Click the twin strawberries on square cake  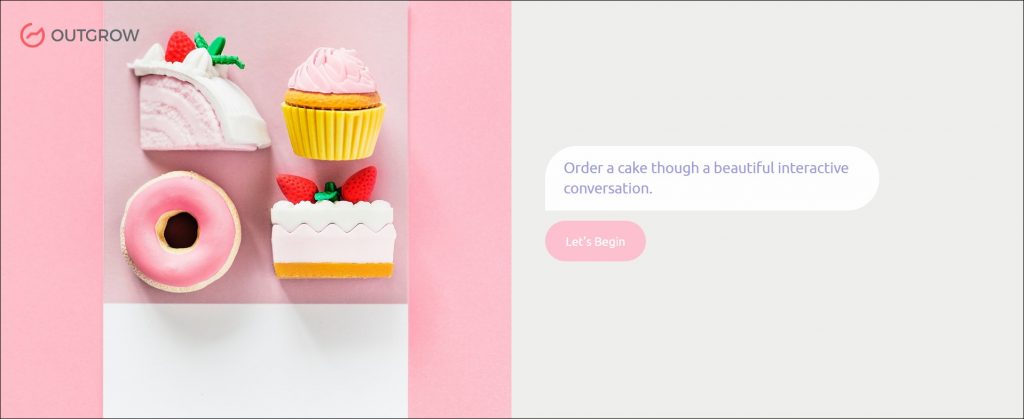click(327, 185)
